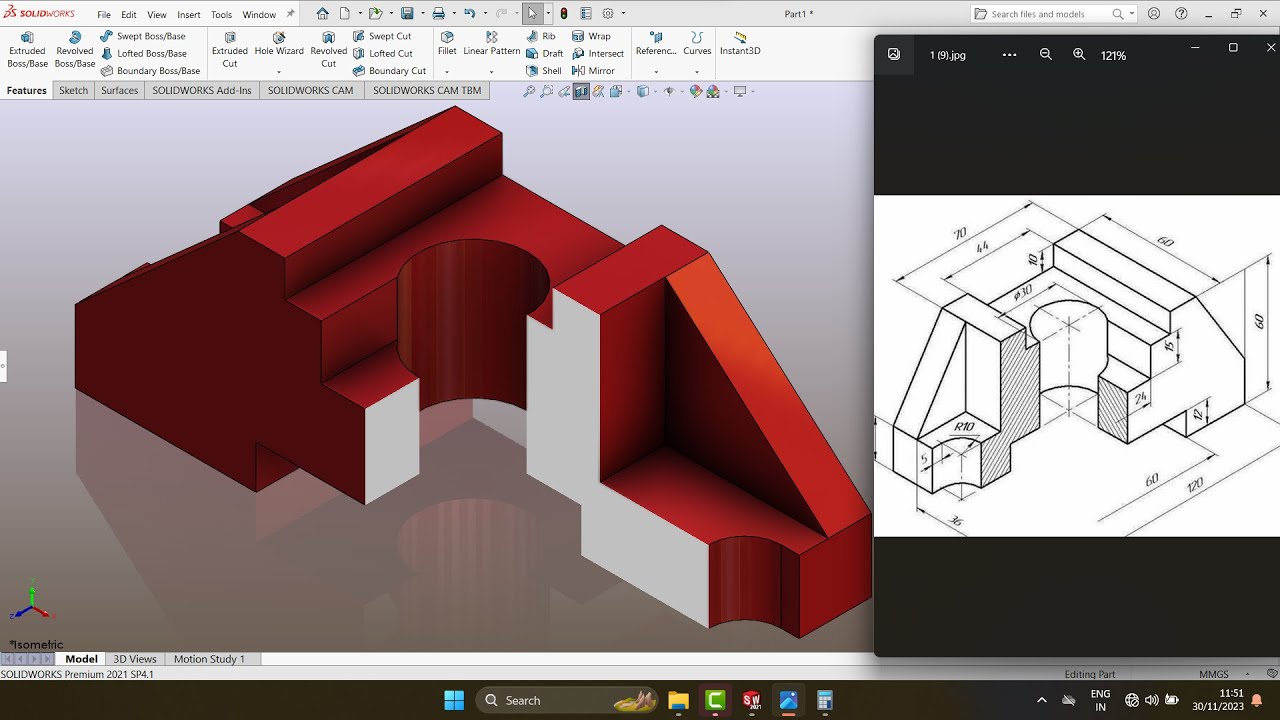Switch to the Surfaces tab
This screenshot has height=720, width=1280.
(119, 90)
